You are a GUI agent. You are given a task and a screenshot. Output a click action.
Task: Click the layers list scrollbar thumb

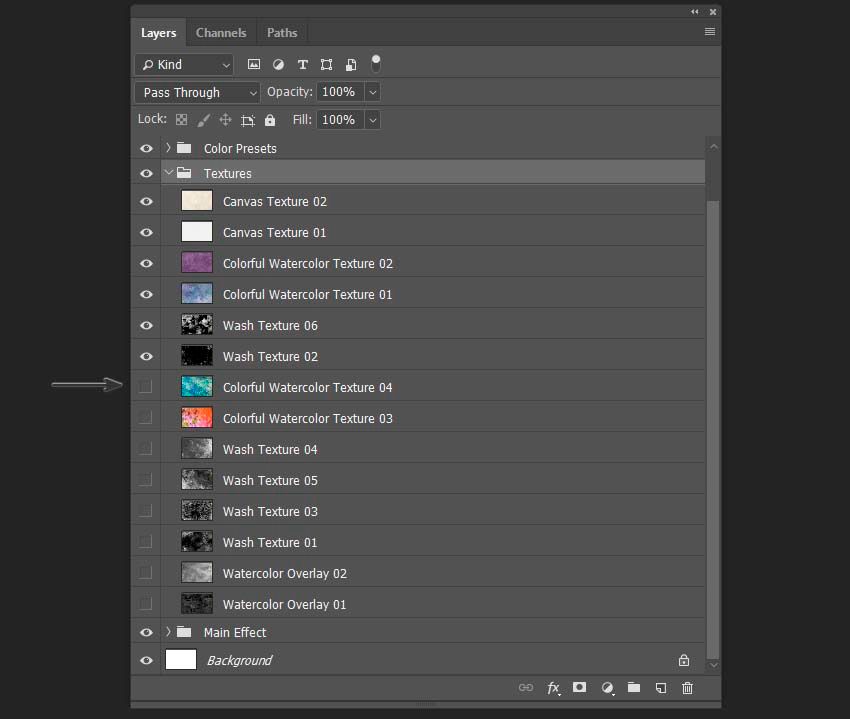coord(713,430)
